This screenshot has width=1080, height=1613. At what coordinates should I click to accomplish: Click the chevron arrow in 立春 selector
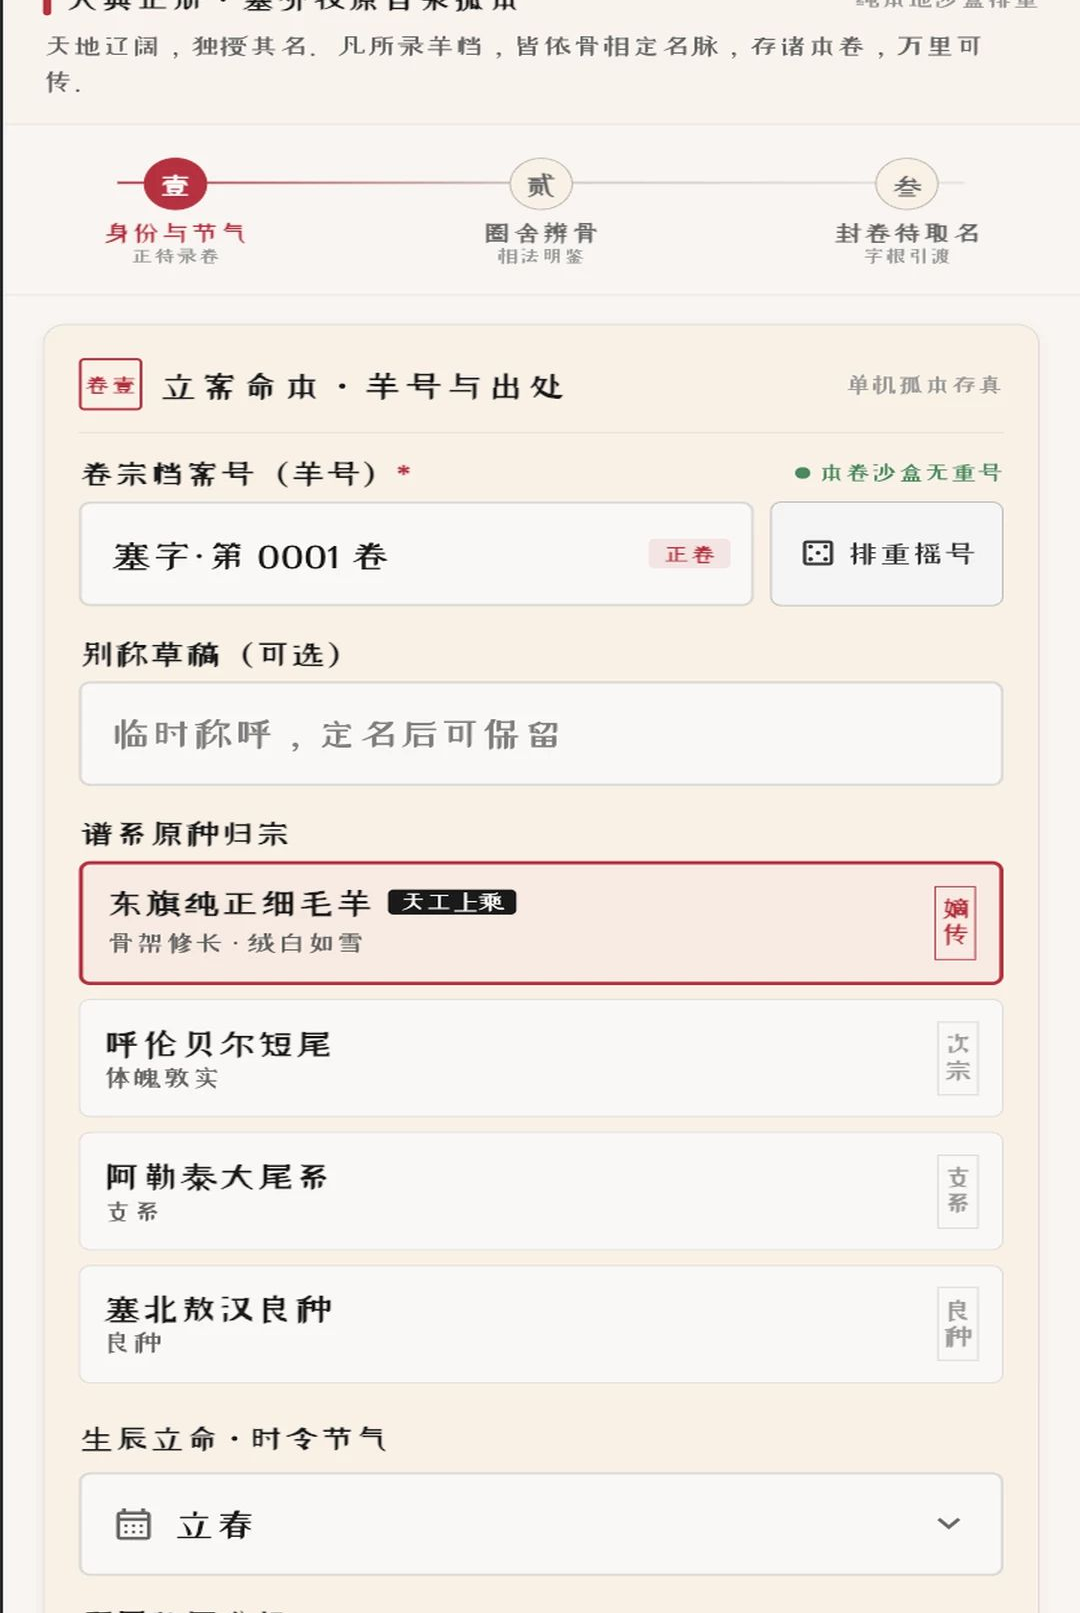pyautogui.click(x=948, y=1524)
